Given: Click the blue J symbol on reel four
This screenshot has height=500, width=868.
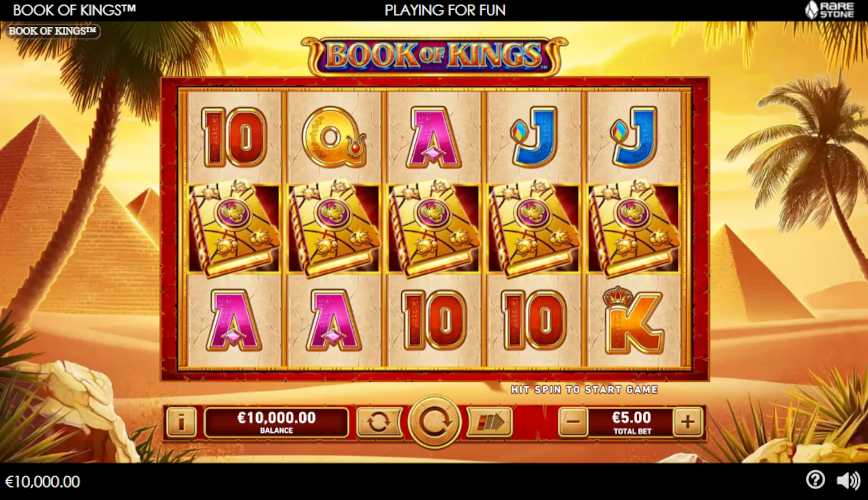Looking at the screenshot, I should 534,137.
